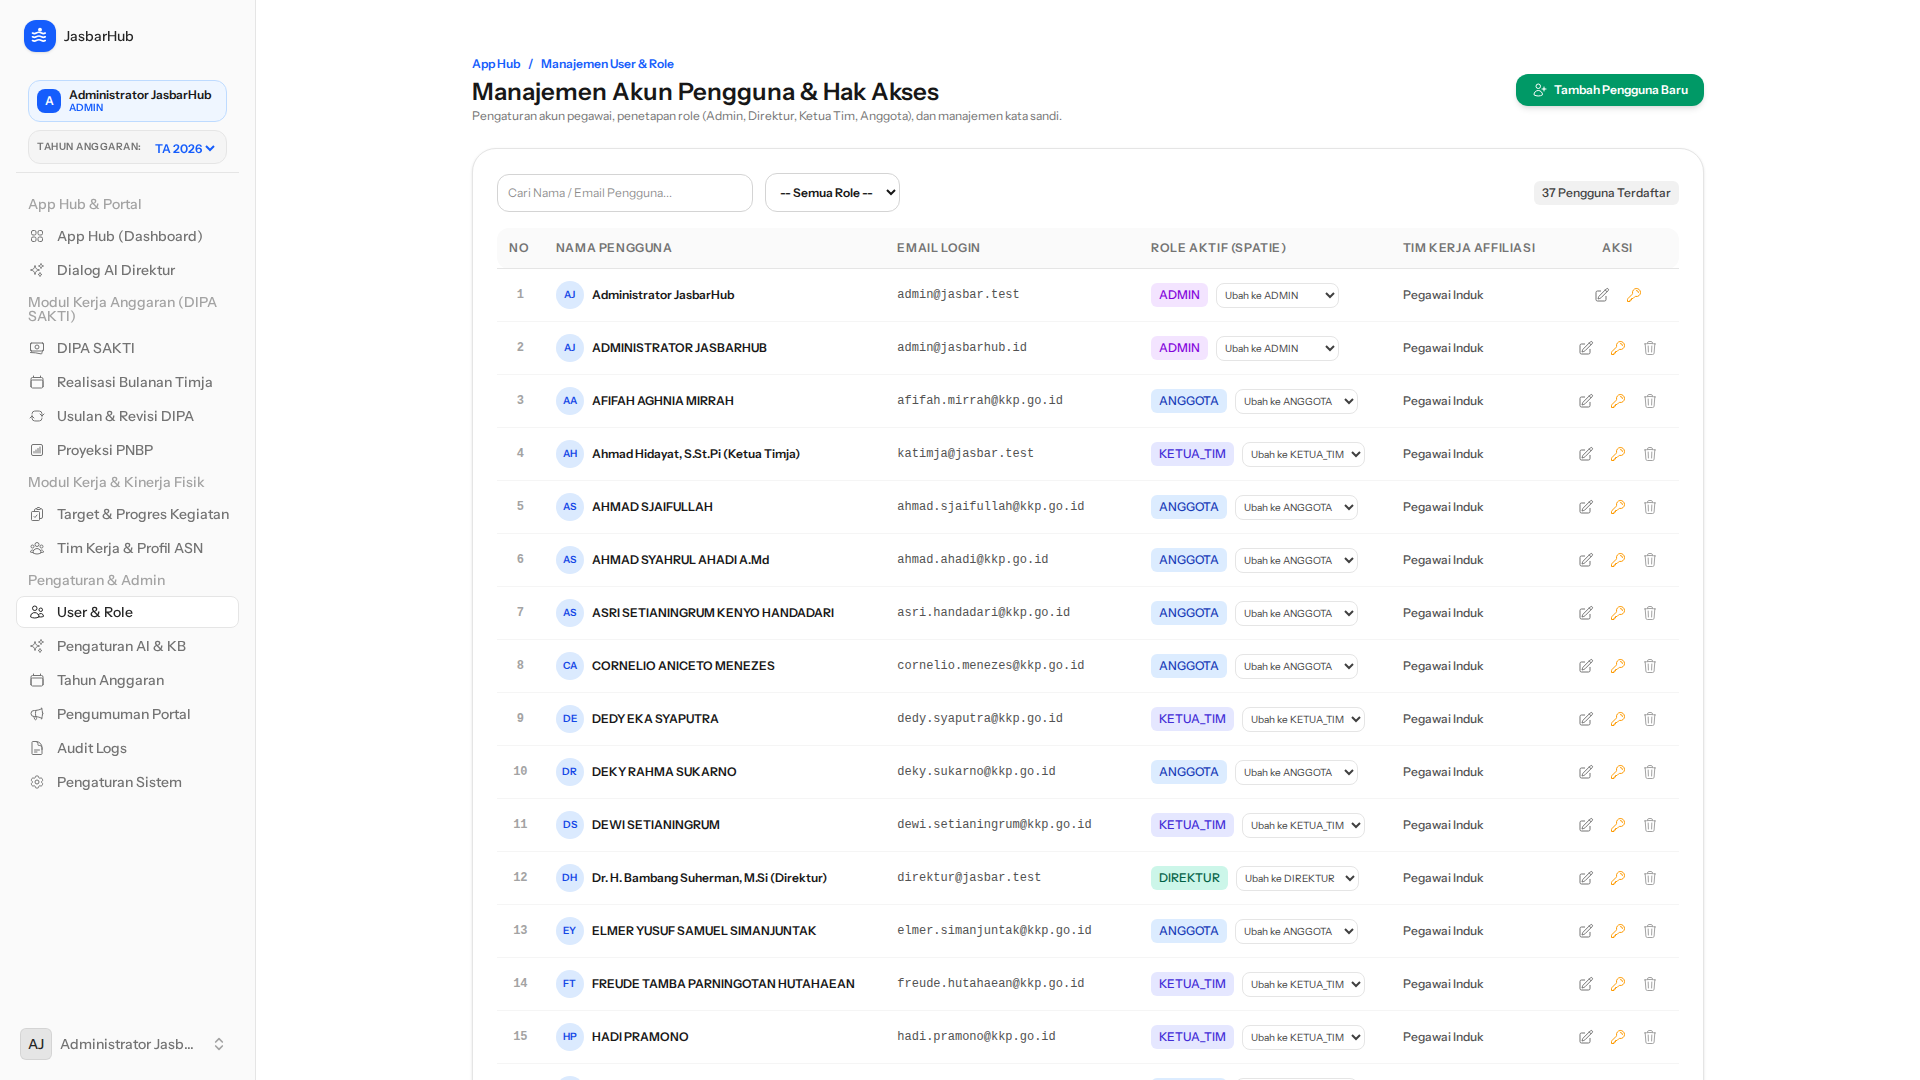Click key reset-password icon for ADMINISTRATOR JASBARHUB
Screen dimensions: 1920x1080
coord(1617,348)
